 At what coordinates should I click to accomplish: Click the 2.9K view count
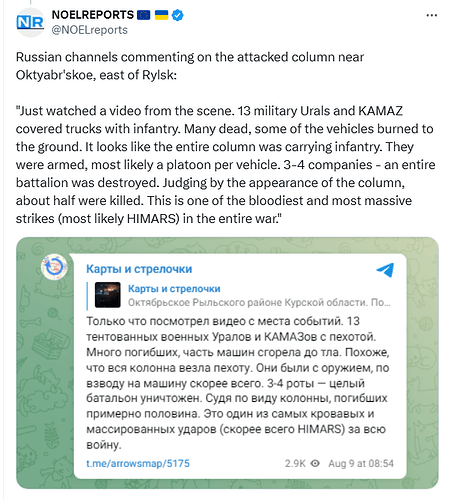pos(295,463)
